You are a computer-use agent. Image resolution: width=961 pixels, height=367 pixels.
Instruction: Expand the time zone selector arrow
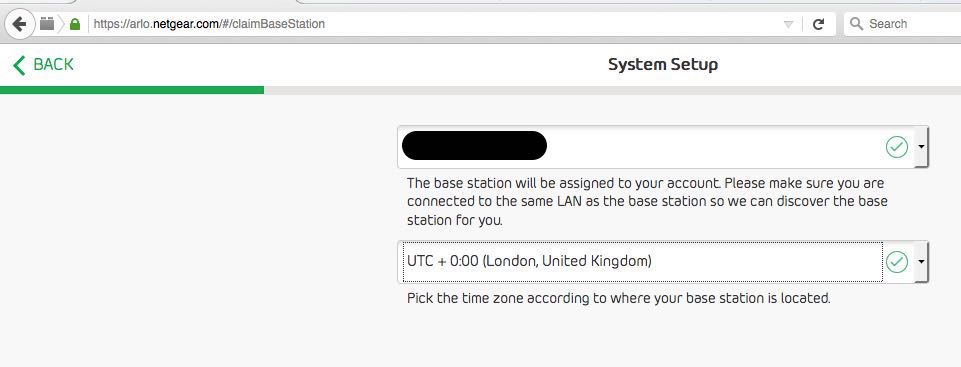(x=921, y=262)
